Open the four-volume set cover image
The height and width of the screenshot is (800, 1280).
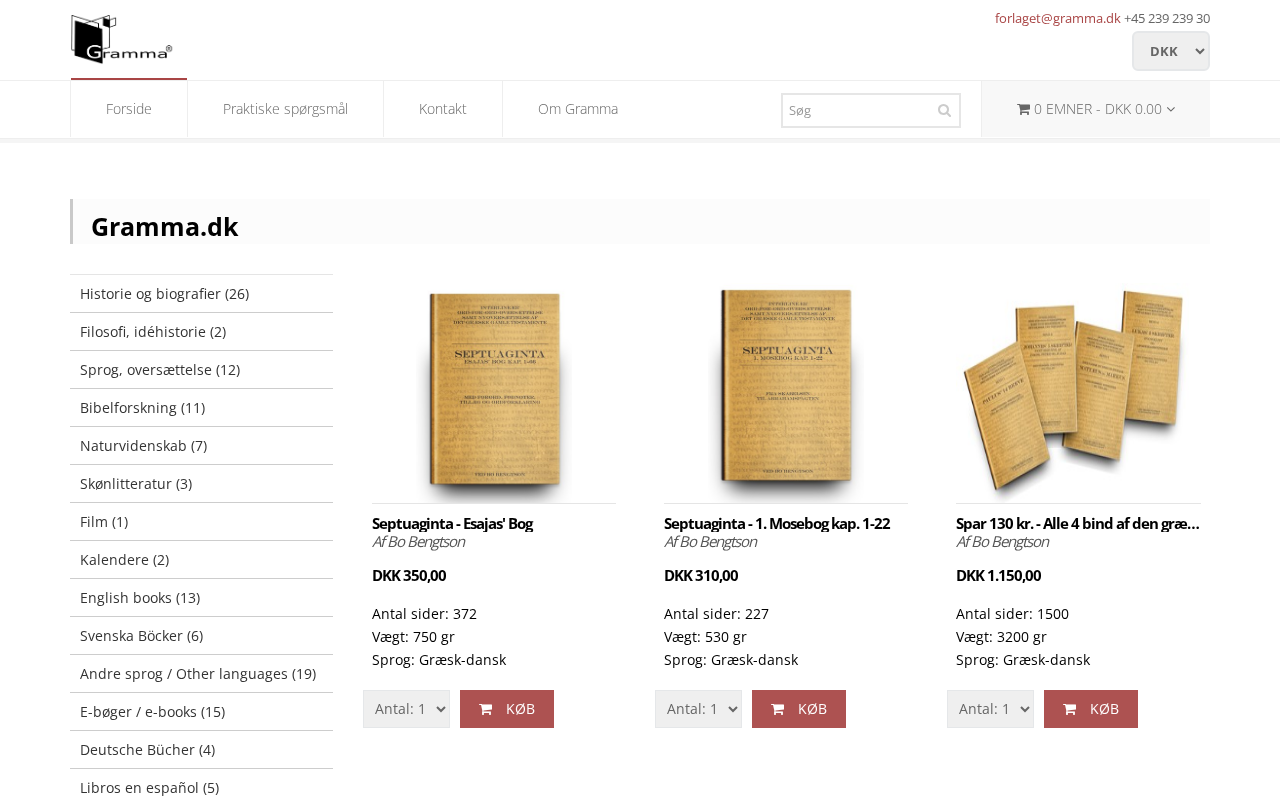[1078, 390]
